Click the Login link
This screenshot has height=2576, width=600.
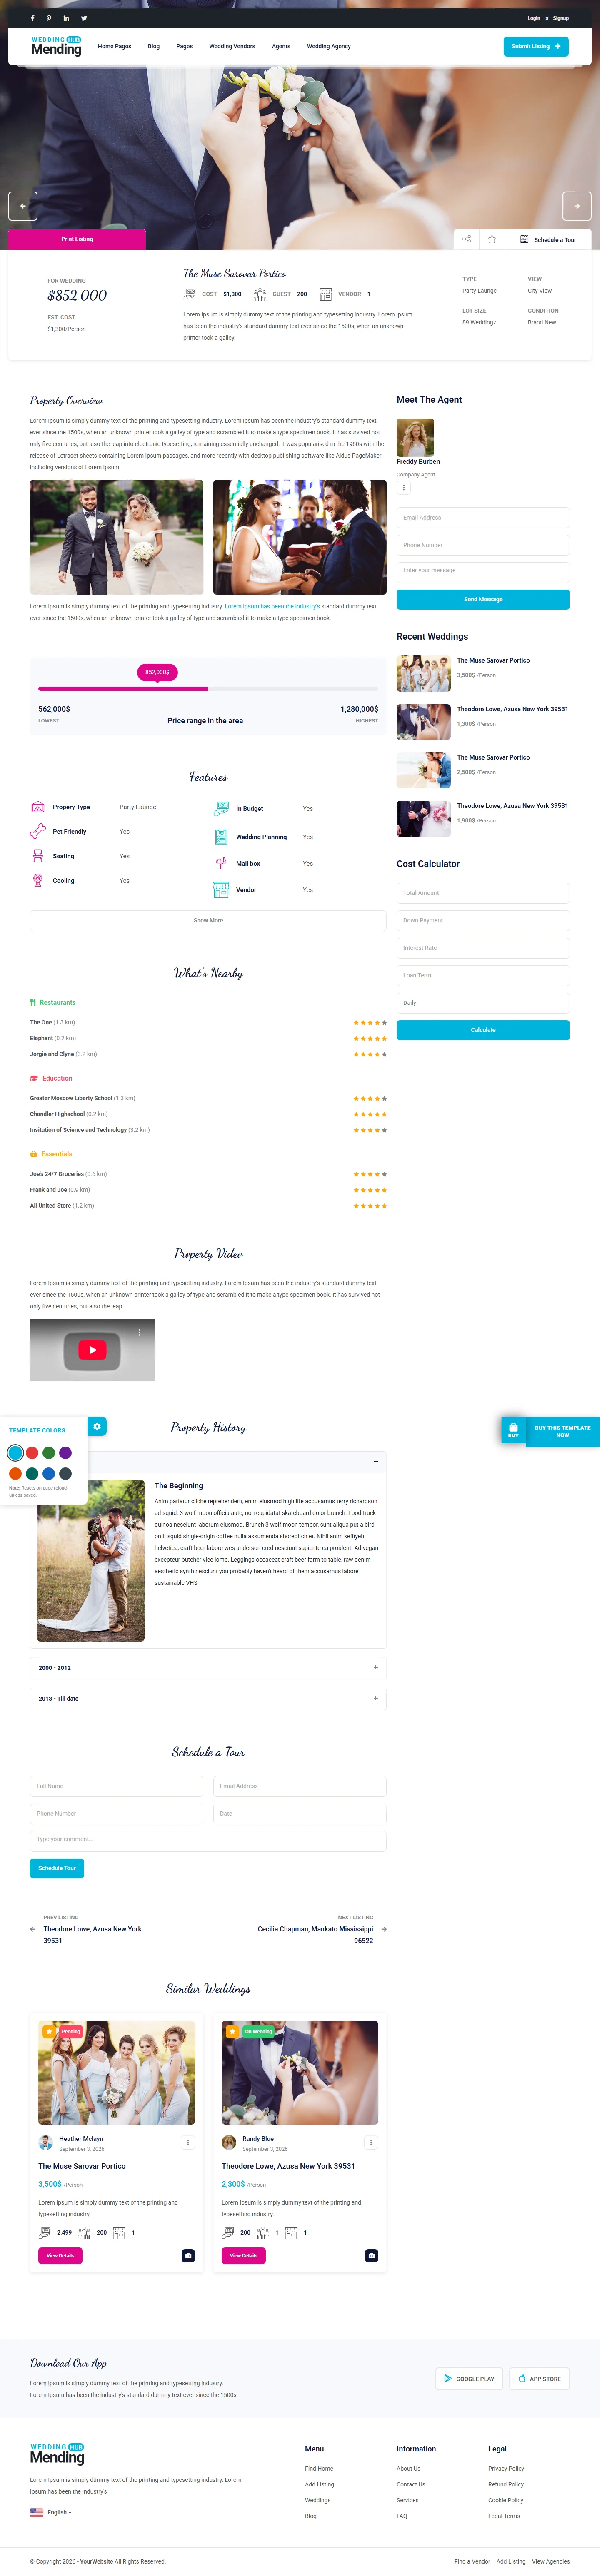[x=534, y=18]
